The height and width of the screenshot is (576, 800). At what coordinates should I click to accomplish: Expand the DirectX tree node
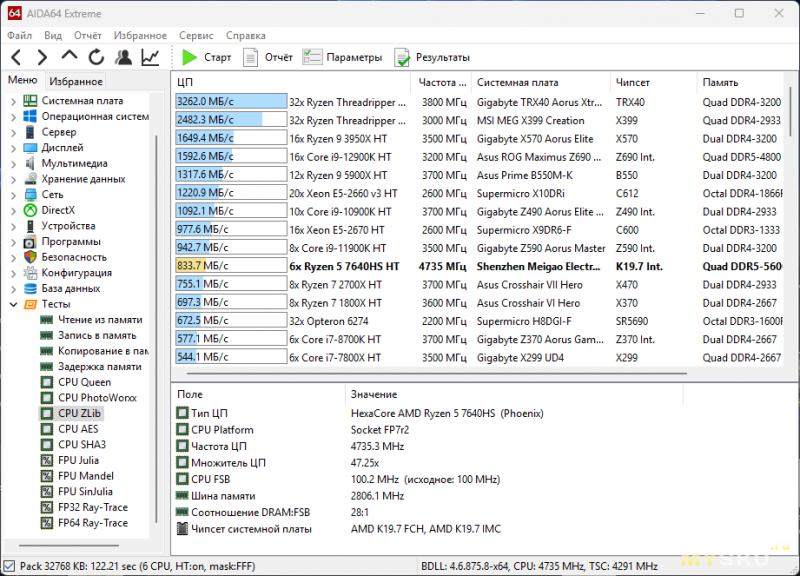13,211
